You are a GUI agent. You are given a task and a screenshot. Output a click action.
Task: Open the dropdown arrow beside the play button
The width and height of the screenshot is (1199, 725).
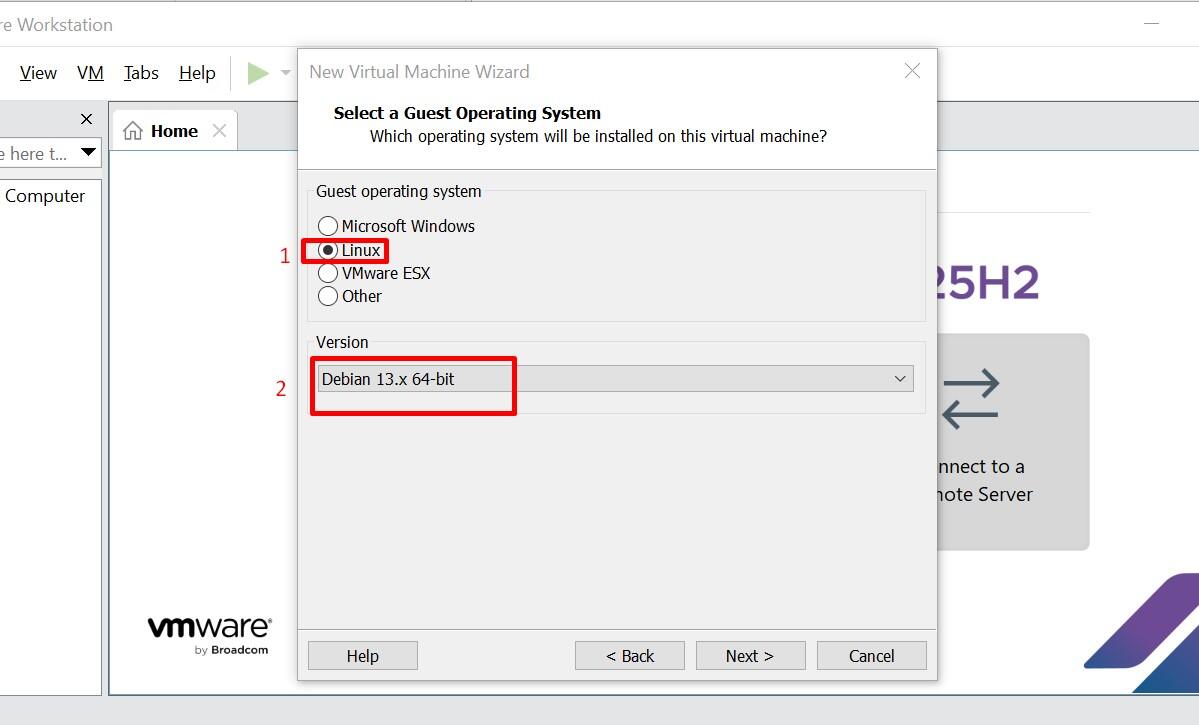tap(285, 73)
